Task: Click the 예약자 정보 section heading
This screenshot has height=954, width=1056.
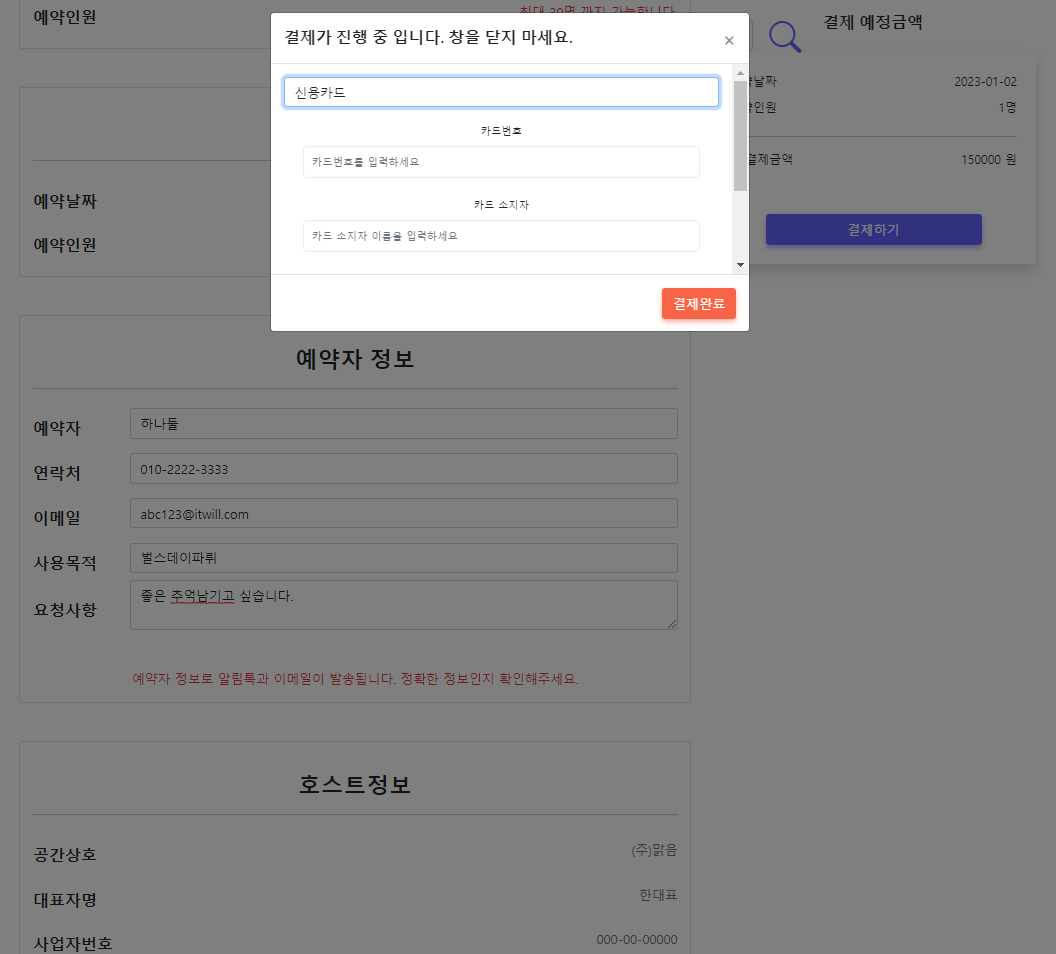Action: point(355,359)
